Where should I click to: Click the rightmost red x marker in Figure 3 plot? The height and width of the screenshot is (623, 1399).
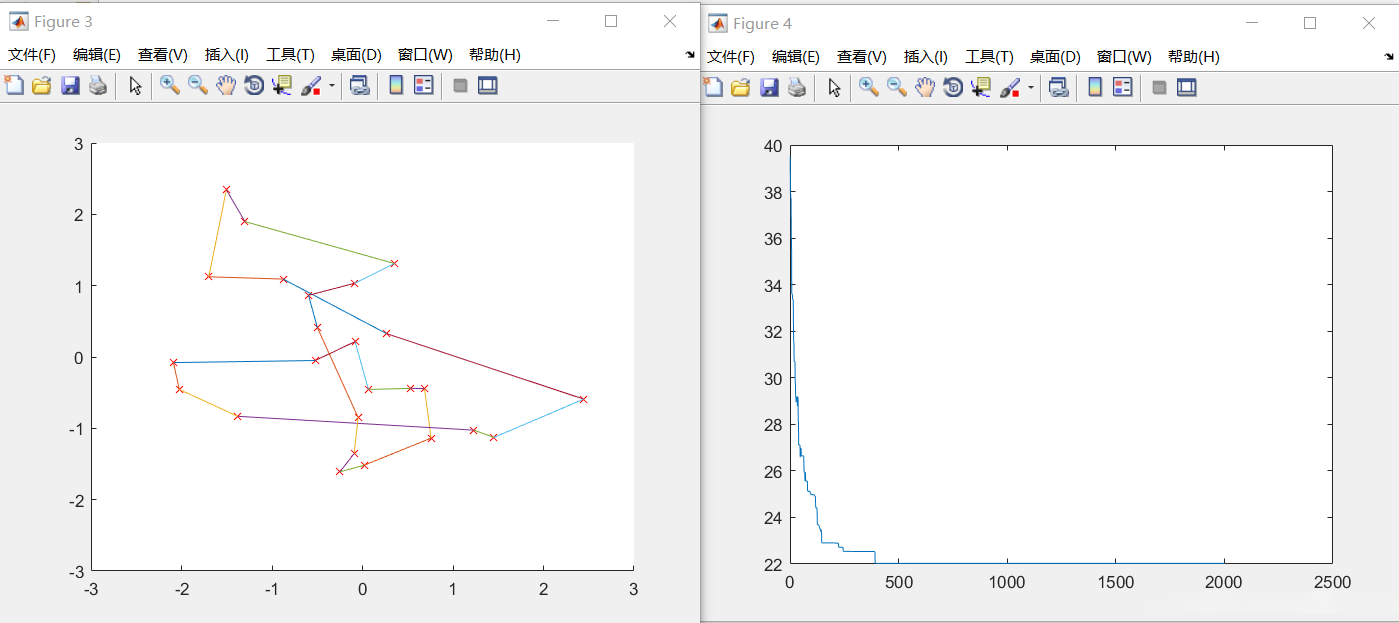(x=583, y=399)
